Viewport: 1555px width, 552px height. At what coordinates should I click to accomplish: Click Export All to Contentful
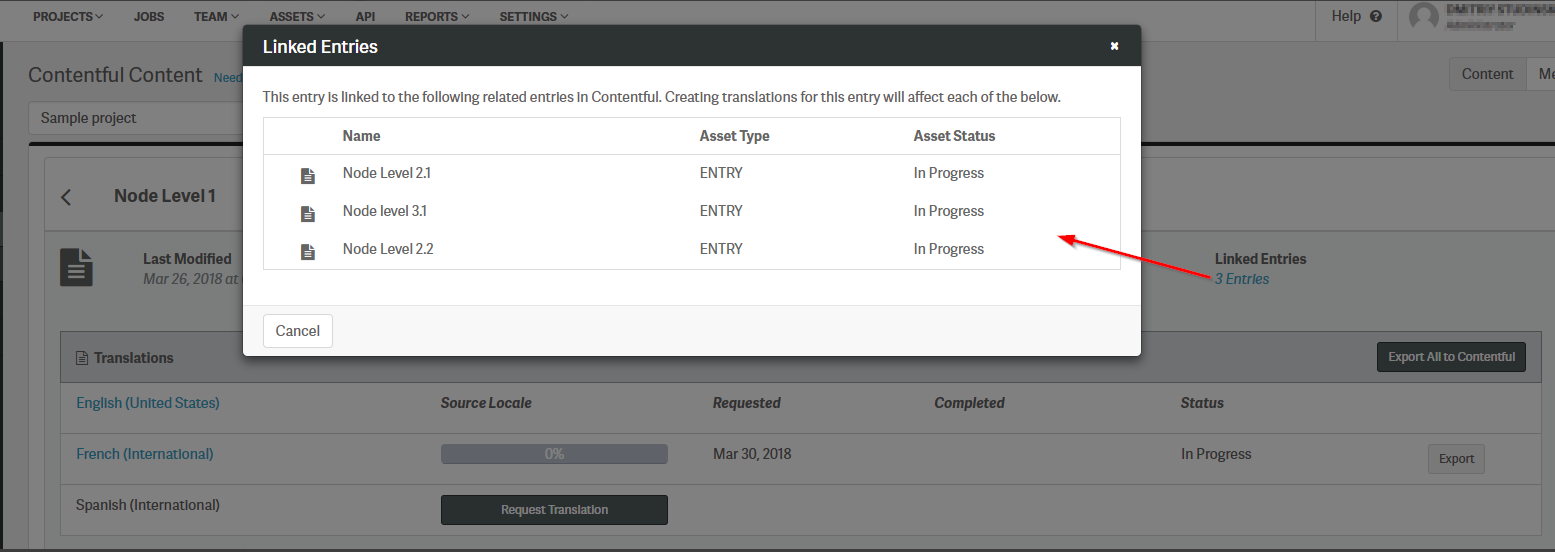1451,357
